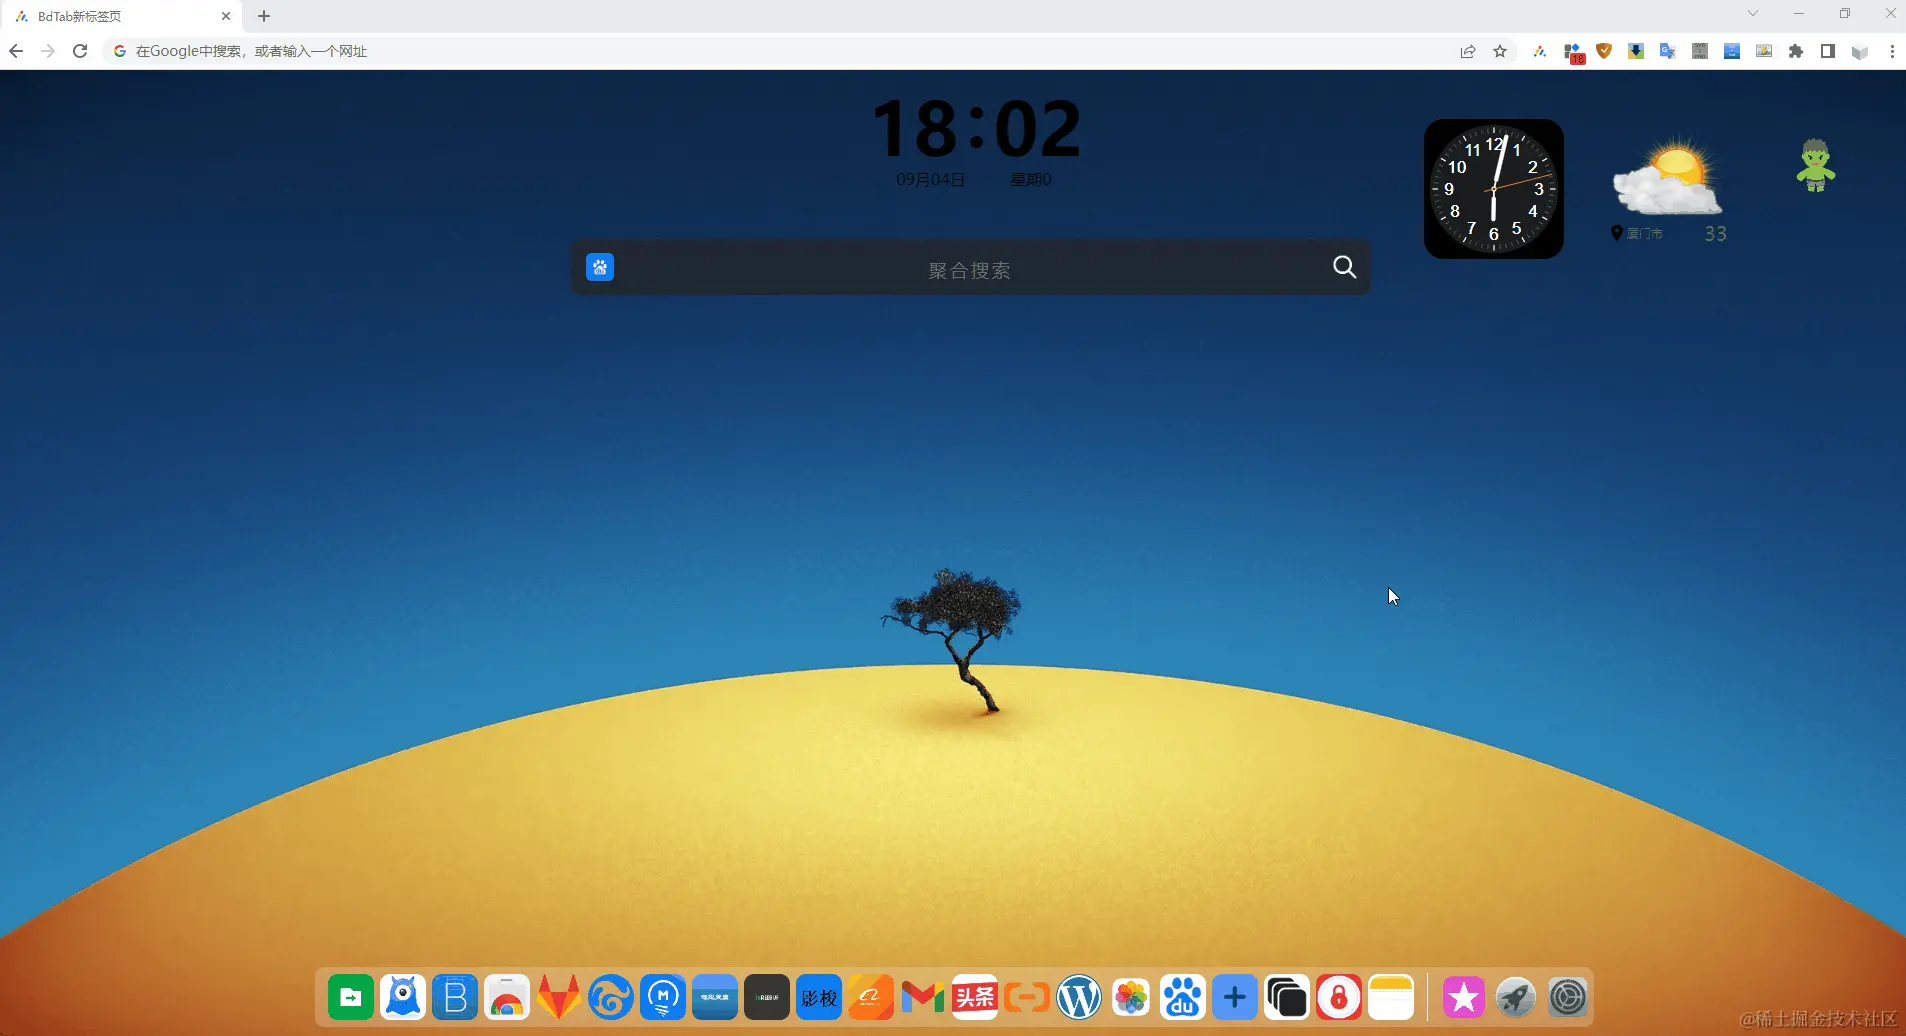Open a new browser tab with plus button
Image resolution: width=1906 pixels, height=1036 pixels.
point(264,16)
